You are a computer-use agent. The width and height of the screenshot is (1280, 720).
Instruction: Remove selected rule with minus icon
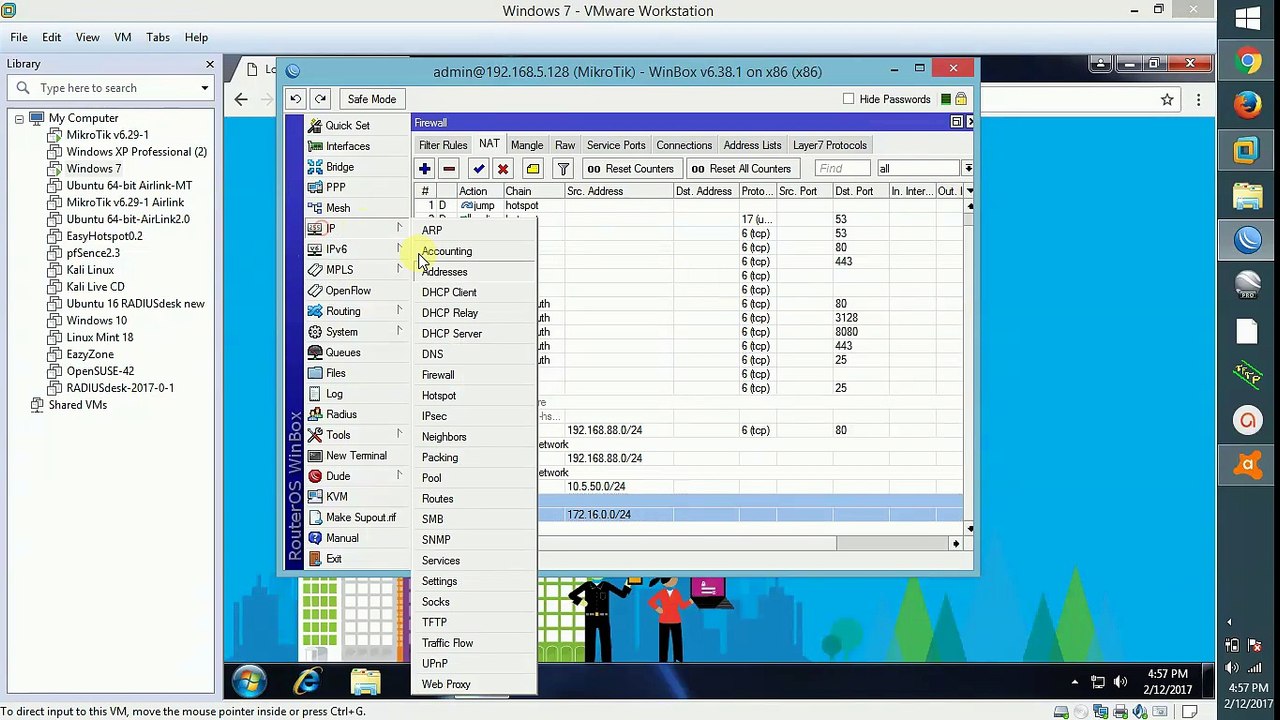point(449,169)
